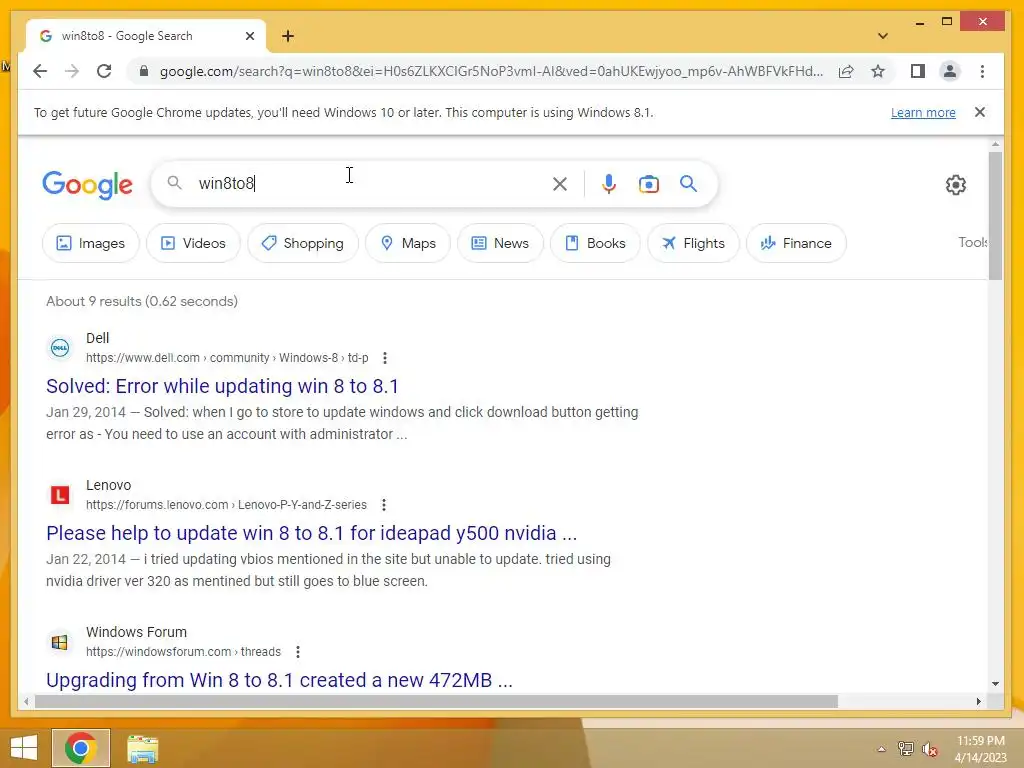Dismiss the Chrome update notification bar

(x=980, y=112)
